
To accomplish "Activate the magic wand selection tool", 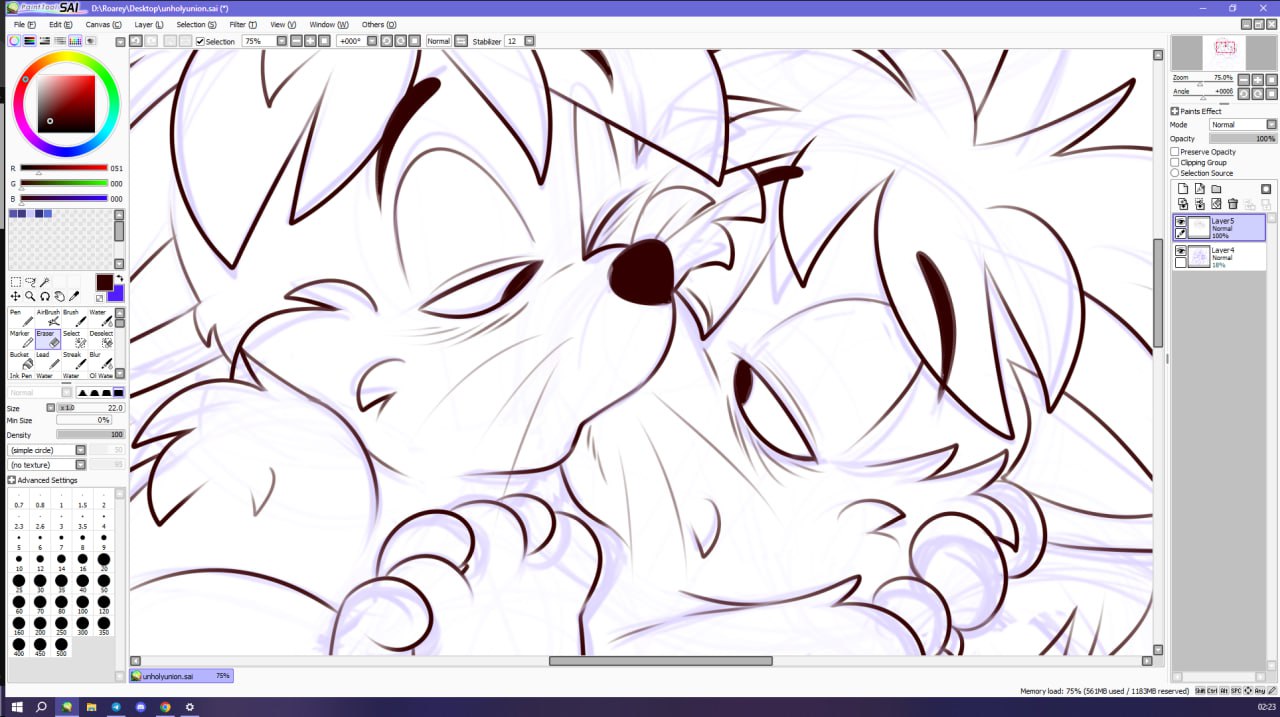I will (45, 282).
